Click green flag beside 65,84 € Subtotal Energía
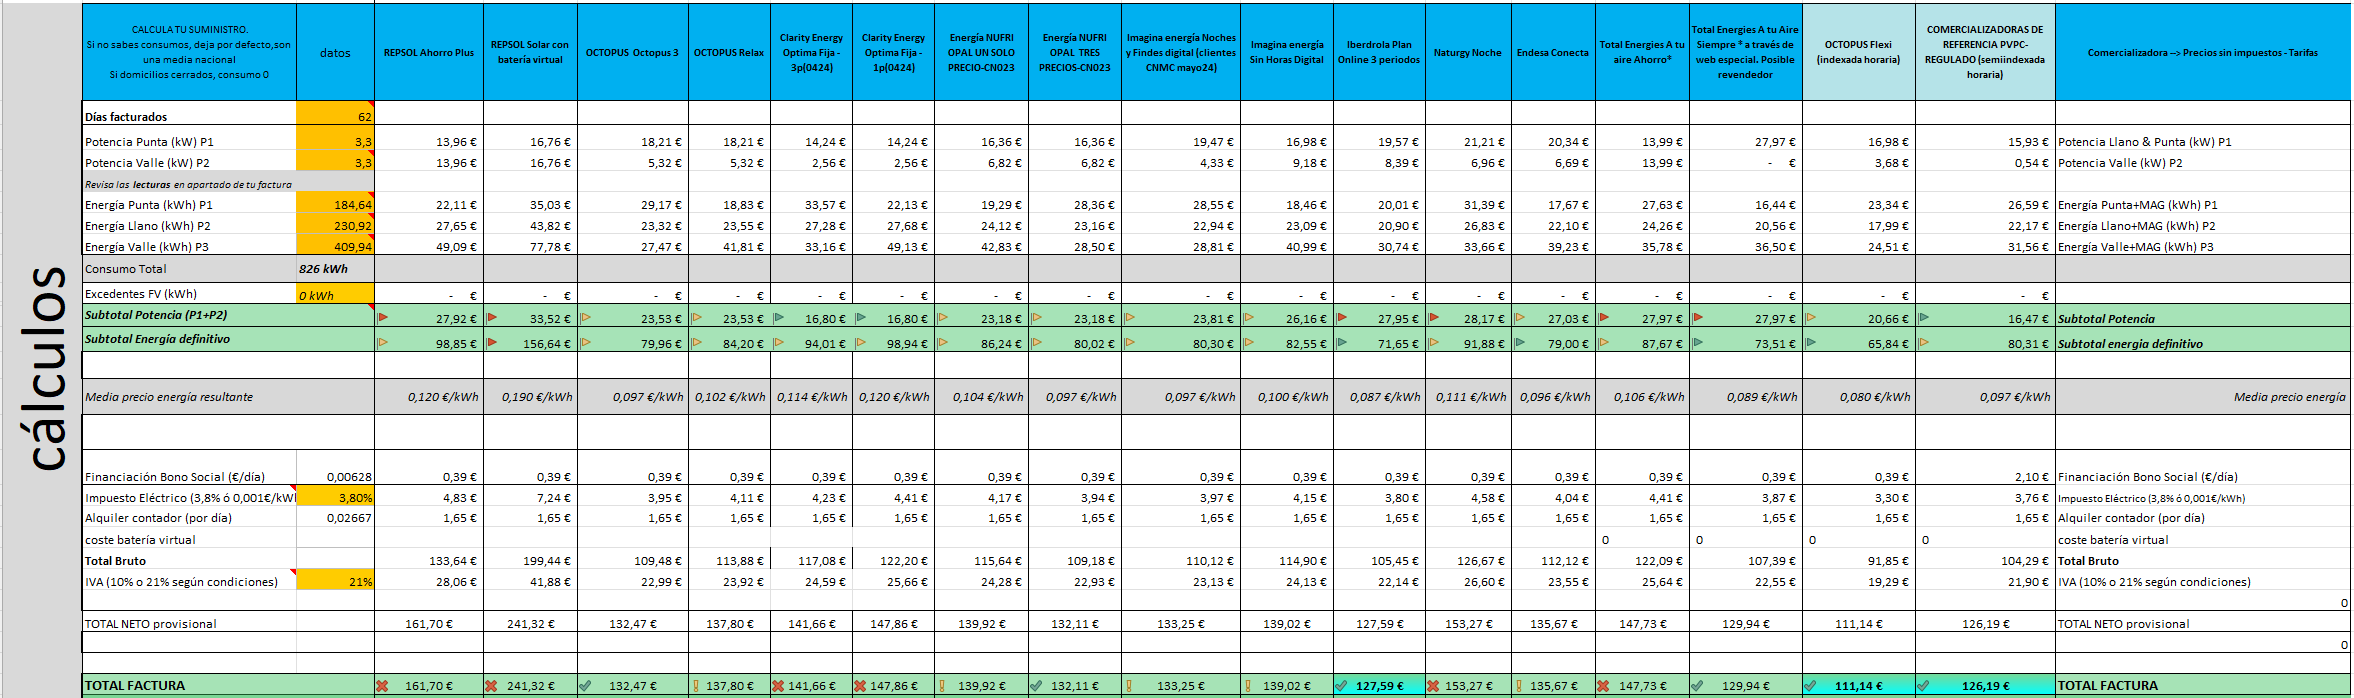Screen dimensions: 2354x698 click(1811, 343)
